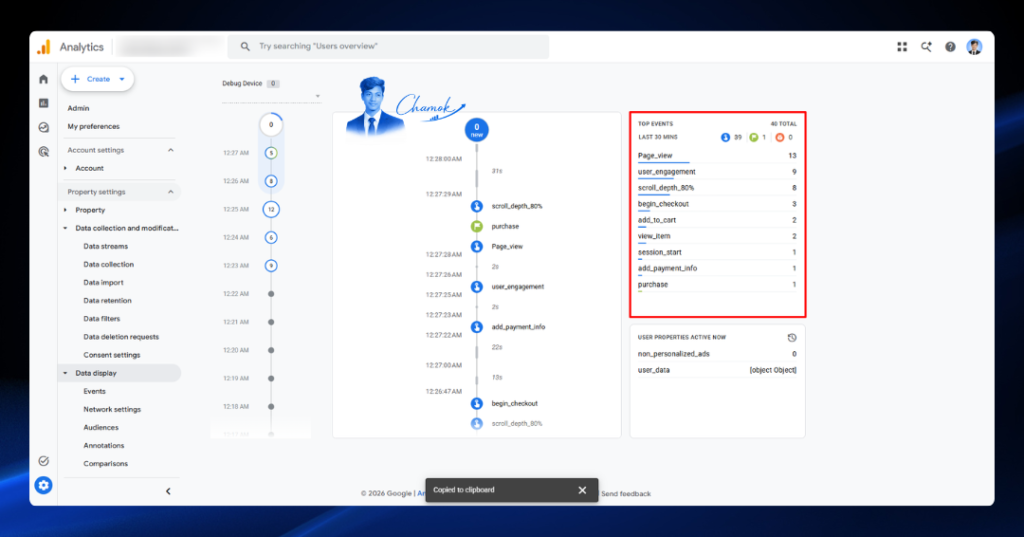Collapse the admin sidebar with arrow
Screen dimensions: 1024x537
click(x=168, y=491)
